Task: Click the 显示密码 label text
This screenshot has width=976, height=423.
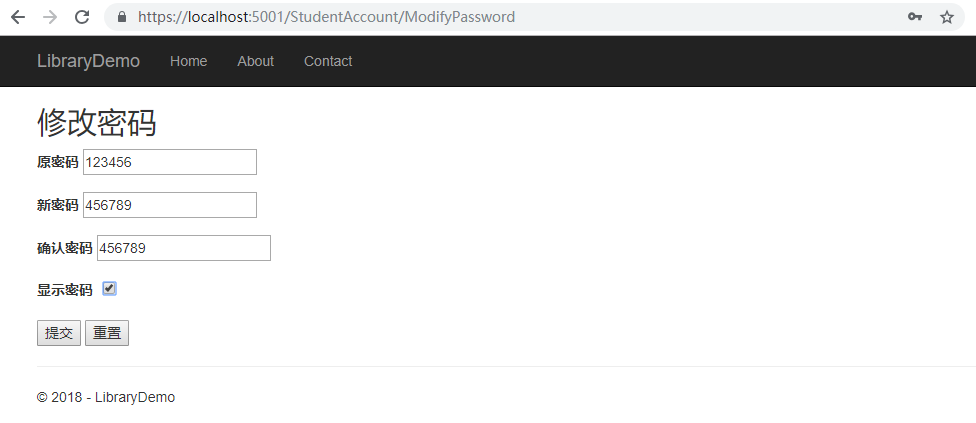Action: 64,290
